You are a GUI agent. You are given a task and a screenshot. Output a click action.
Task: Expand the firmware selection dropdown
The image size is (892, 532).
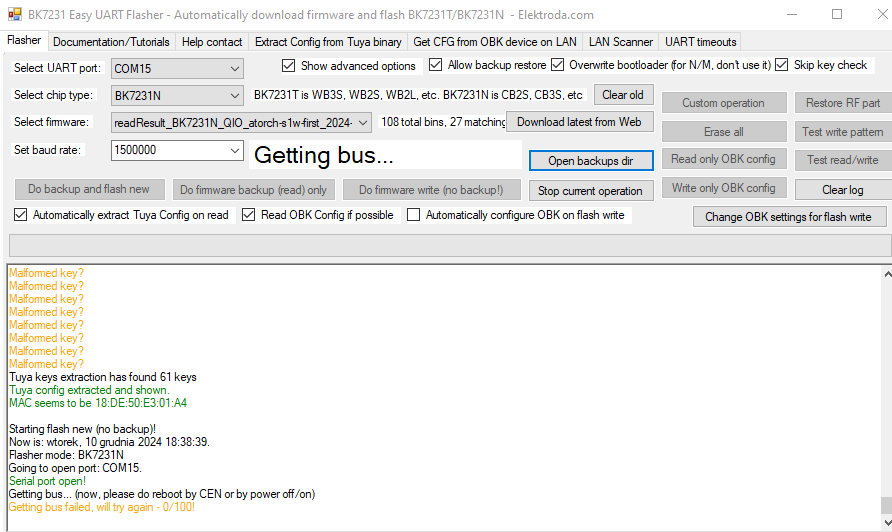point(363,123)
